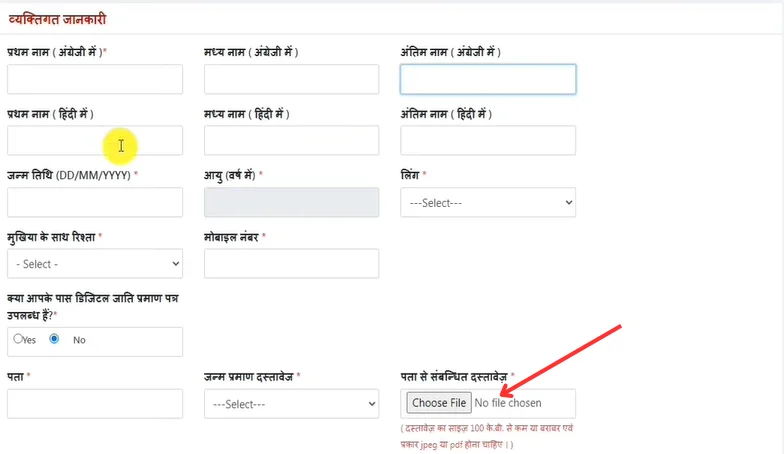784x454 pixels.
Task: Click the मोबाइल नंबर input field
Action: coord(291,264)
